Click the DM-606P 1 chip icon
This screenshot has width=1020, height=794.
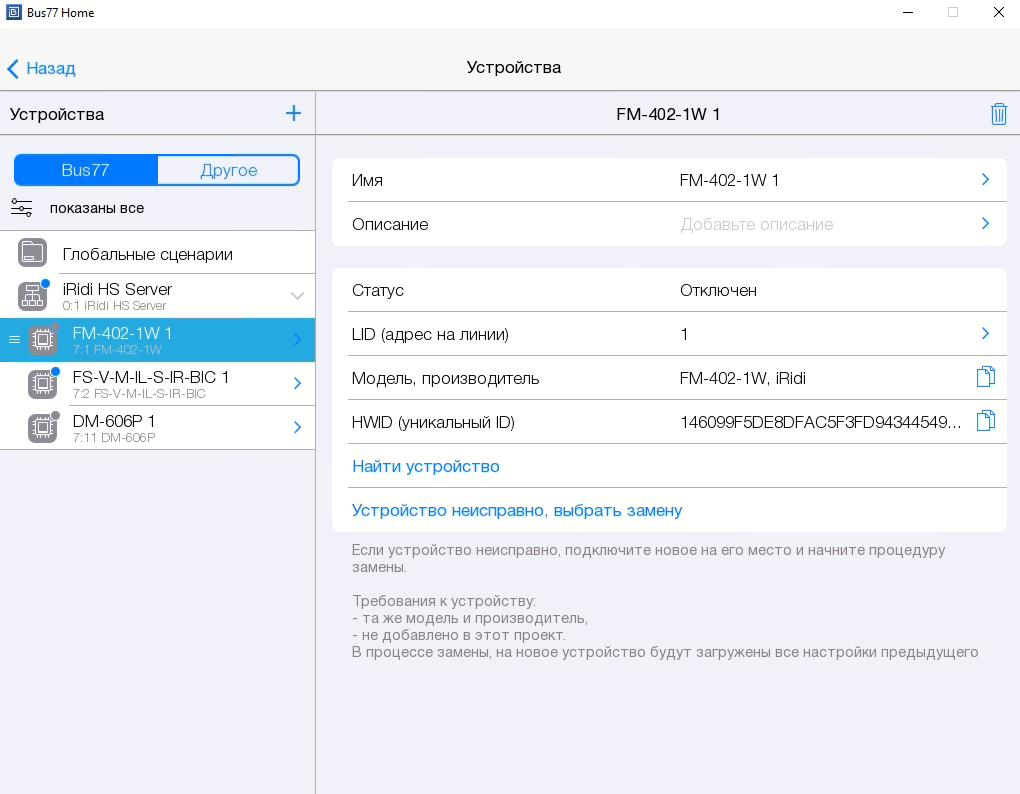[42, 428]
